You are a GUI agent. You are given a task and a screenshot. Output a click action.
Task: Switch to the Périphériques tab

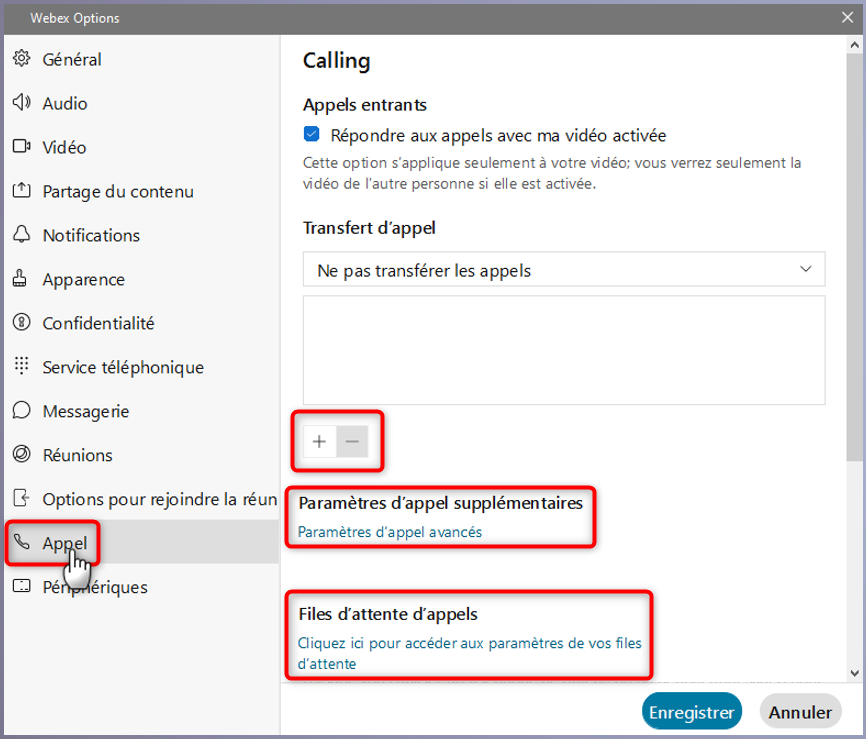94,587
